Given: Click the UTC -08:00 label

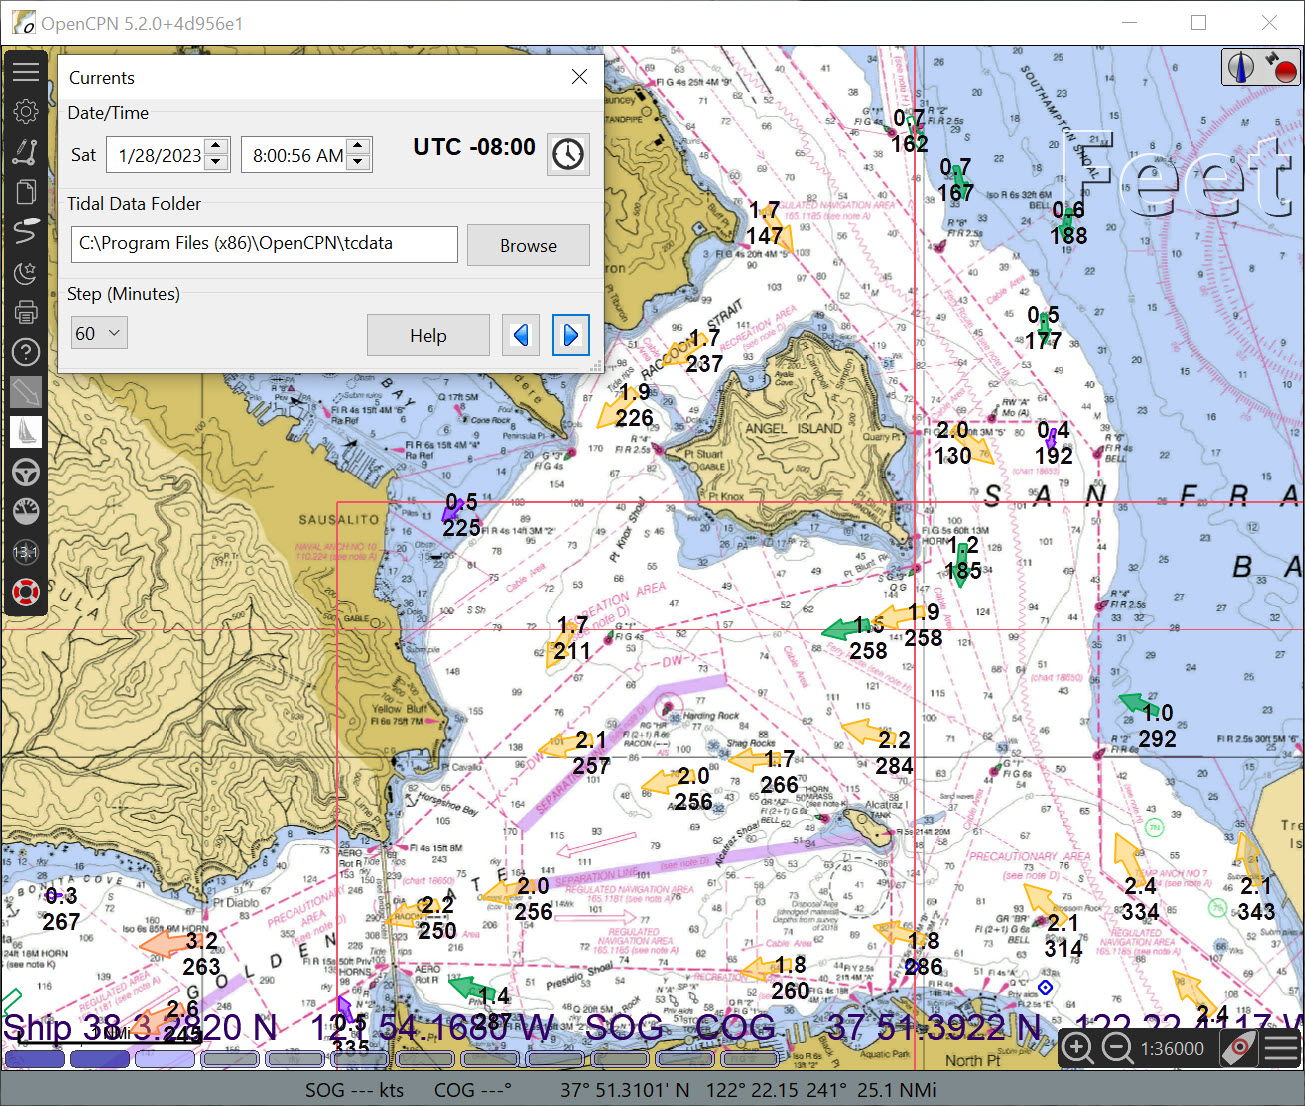Looking at the screenshot, I should click(474, 147).
